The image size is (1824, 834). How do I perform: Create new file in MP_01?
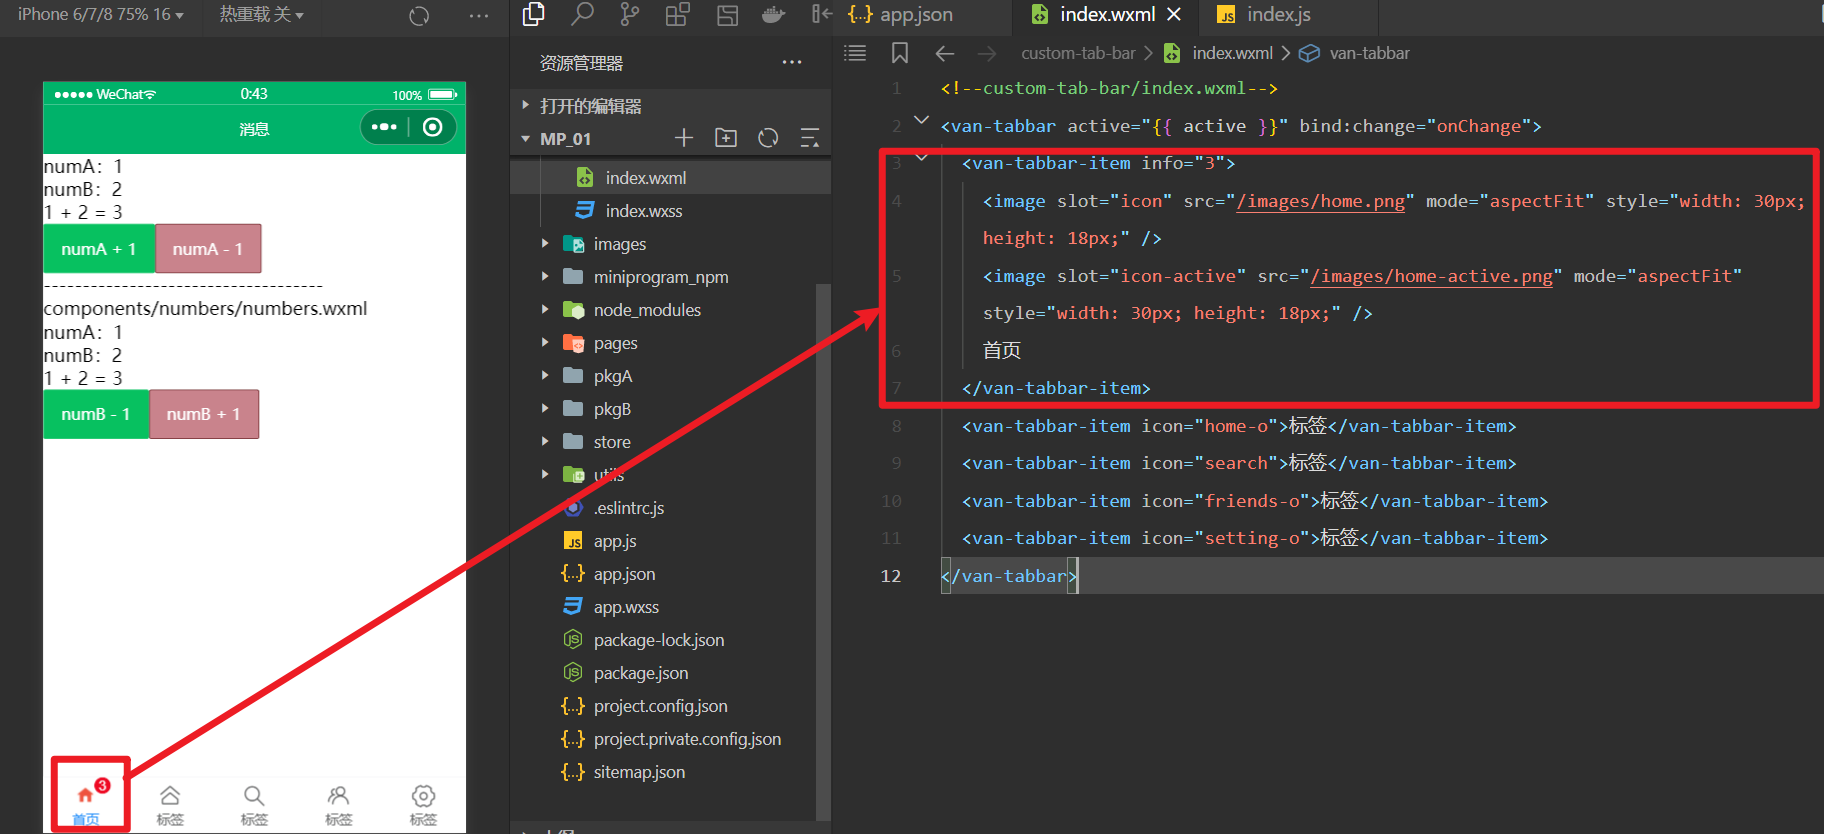click(x=684, y=138)
